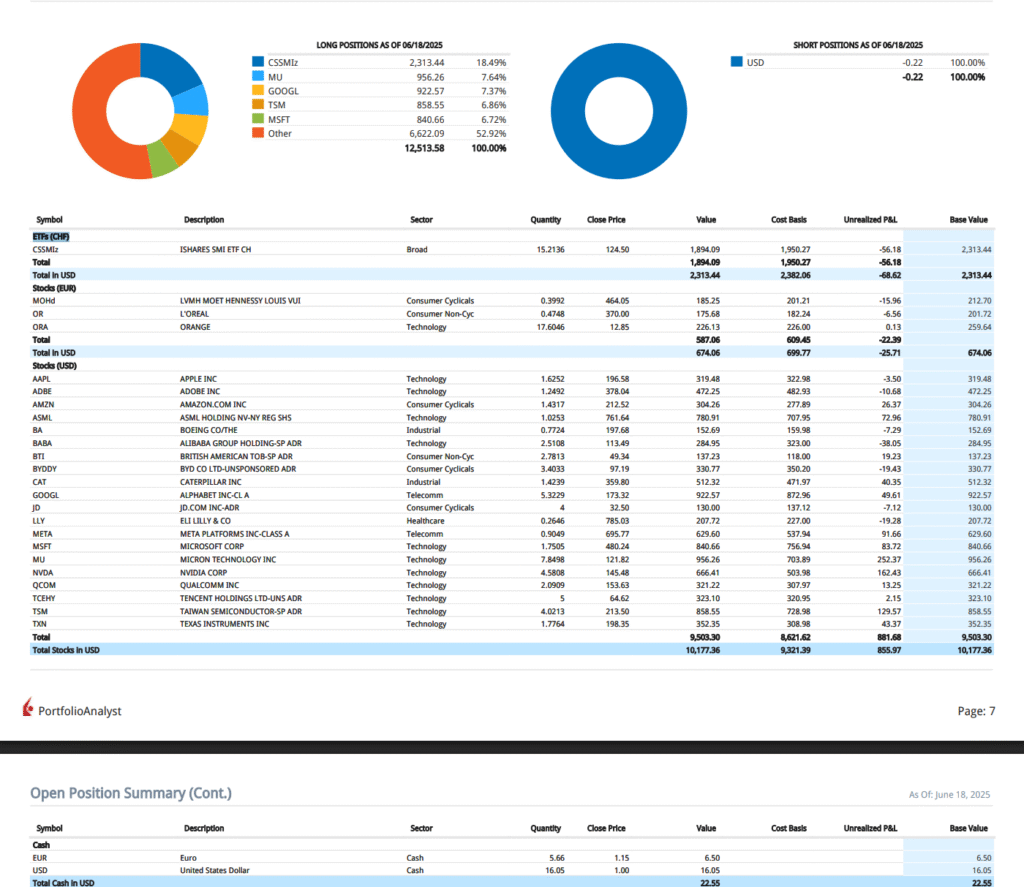Click the 'As Of: June 18, 2025' date

click(x=950, y=795)
